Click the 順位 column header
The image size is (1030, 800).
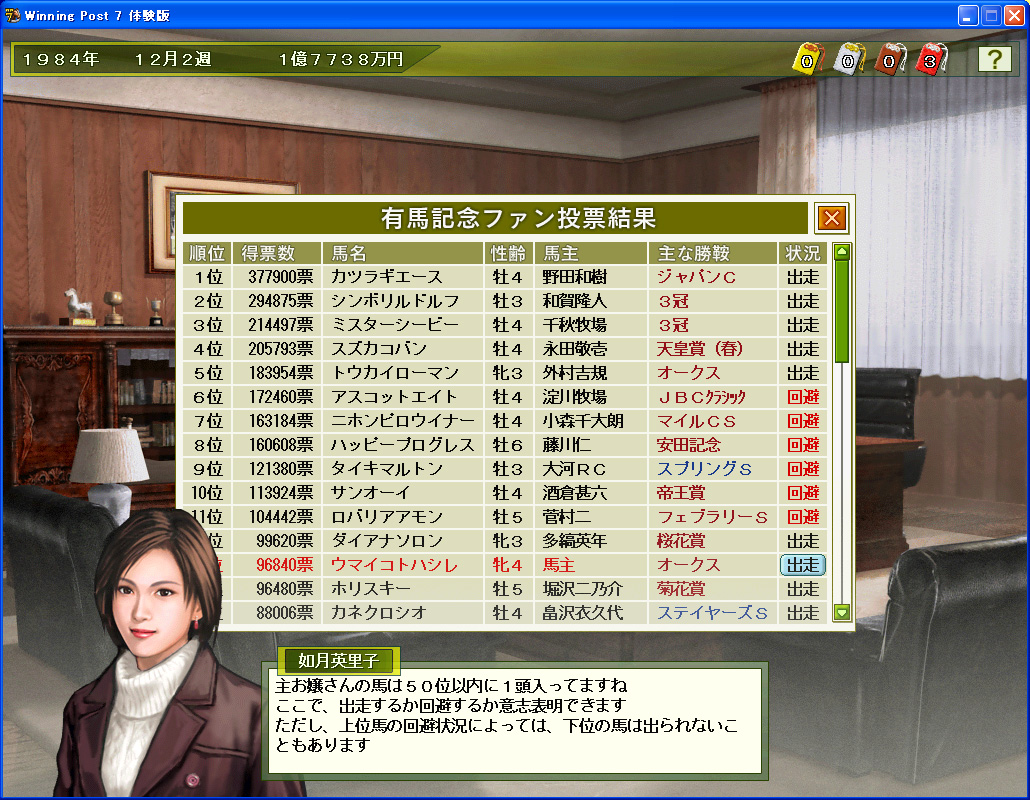(x=207, y=253)
